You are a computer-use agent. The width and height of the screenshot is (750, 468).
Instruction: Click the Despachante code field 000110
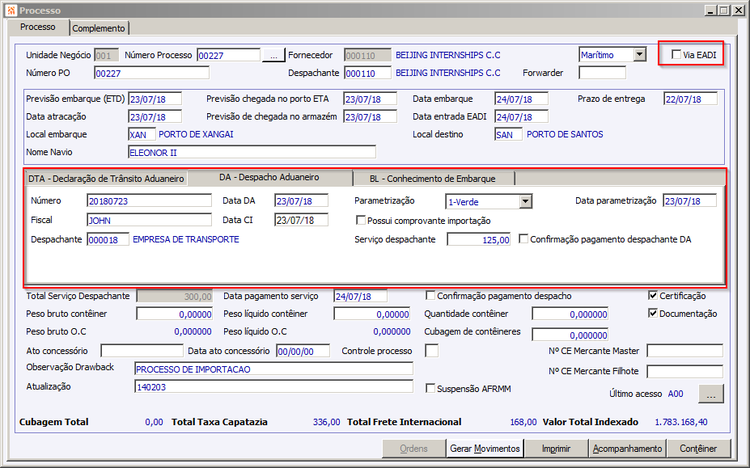pyautogui.click(x=367, y=73)
